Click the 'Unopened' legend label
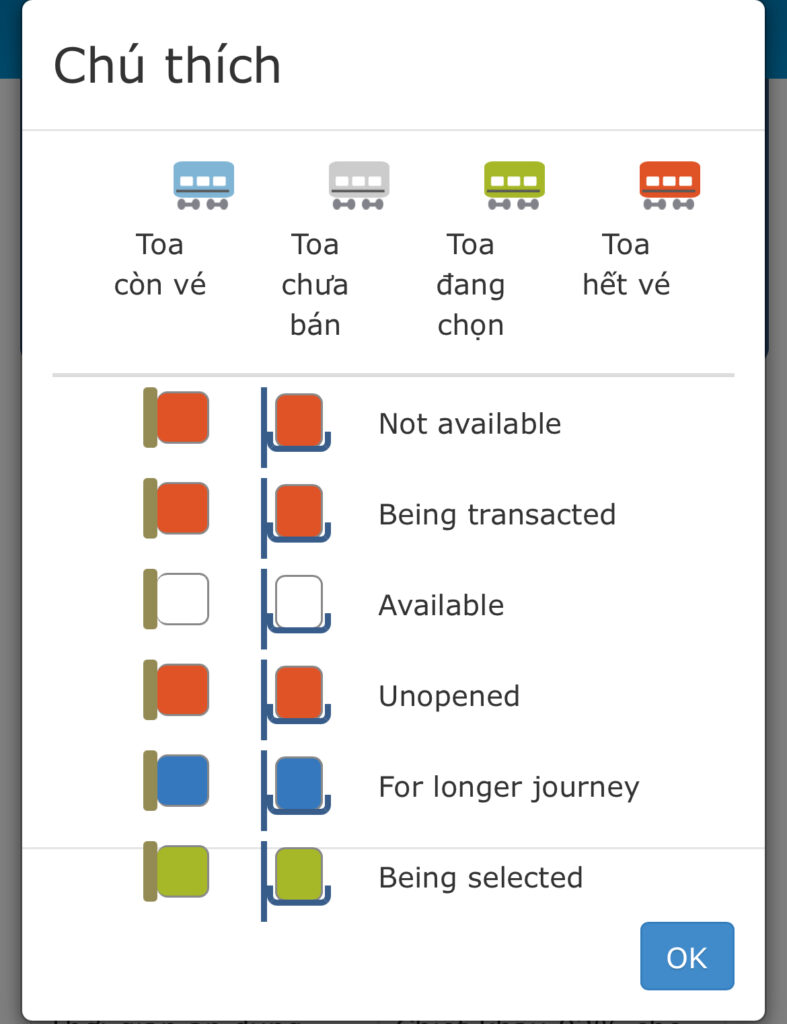 [x=450, y=697]
